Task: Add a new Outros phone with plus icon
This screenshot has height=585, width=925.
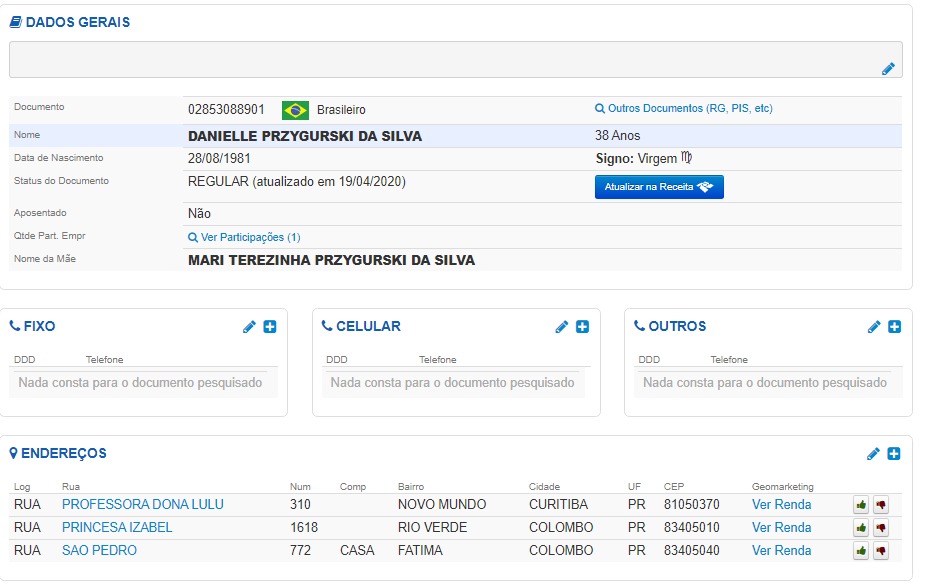Action: point(895,327)
